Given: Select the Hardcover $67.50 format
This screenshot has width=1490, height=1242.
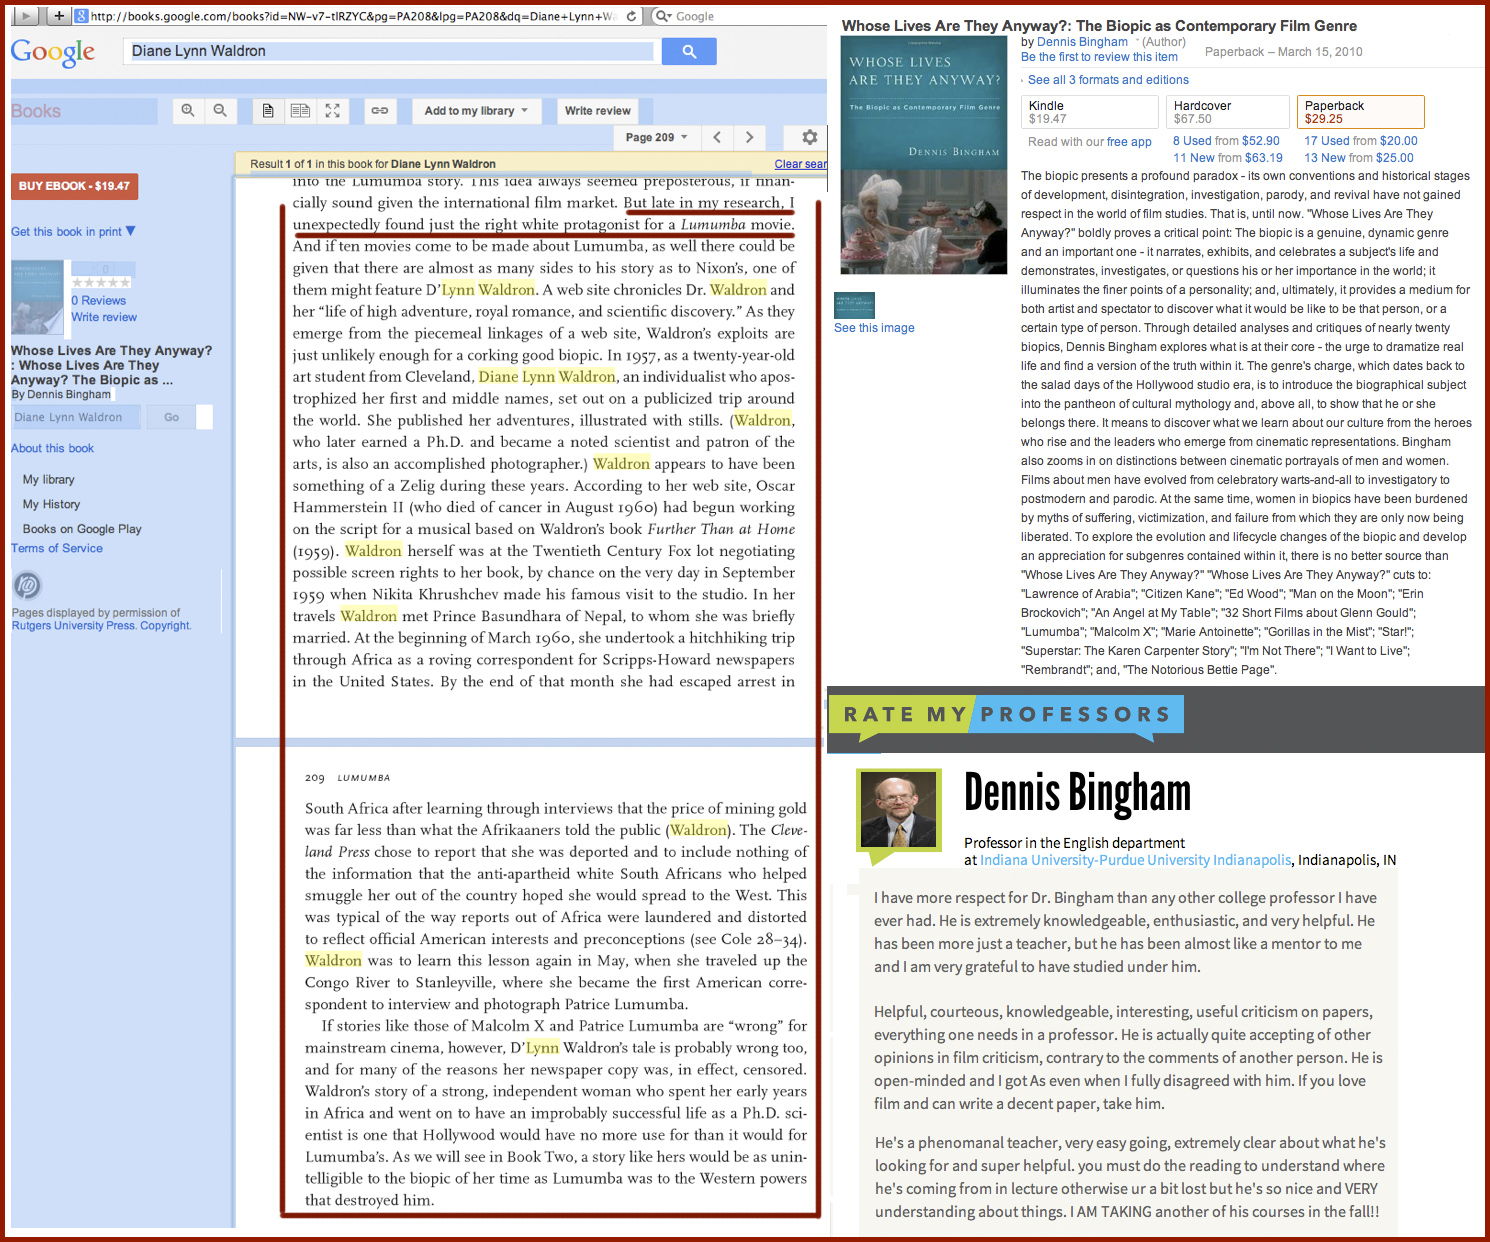Looking at the screenshot, I should (x=1228, y=112).
